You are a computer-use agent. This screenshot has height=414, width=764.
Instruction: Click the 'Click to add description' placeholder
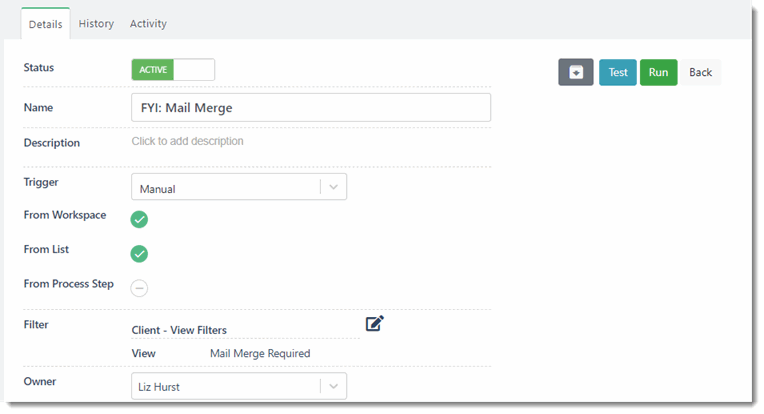tap(188, 141)
